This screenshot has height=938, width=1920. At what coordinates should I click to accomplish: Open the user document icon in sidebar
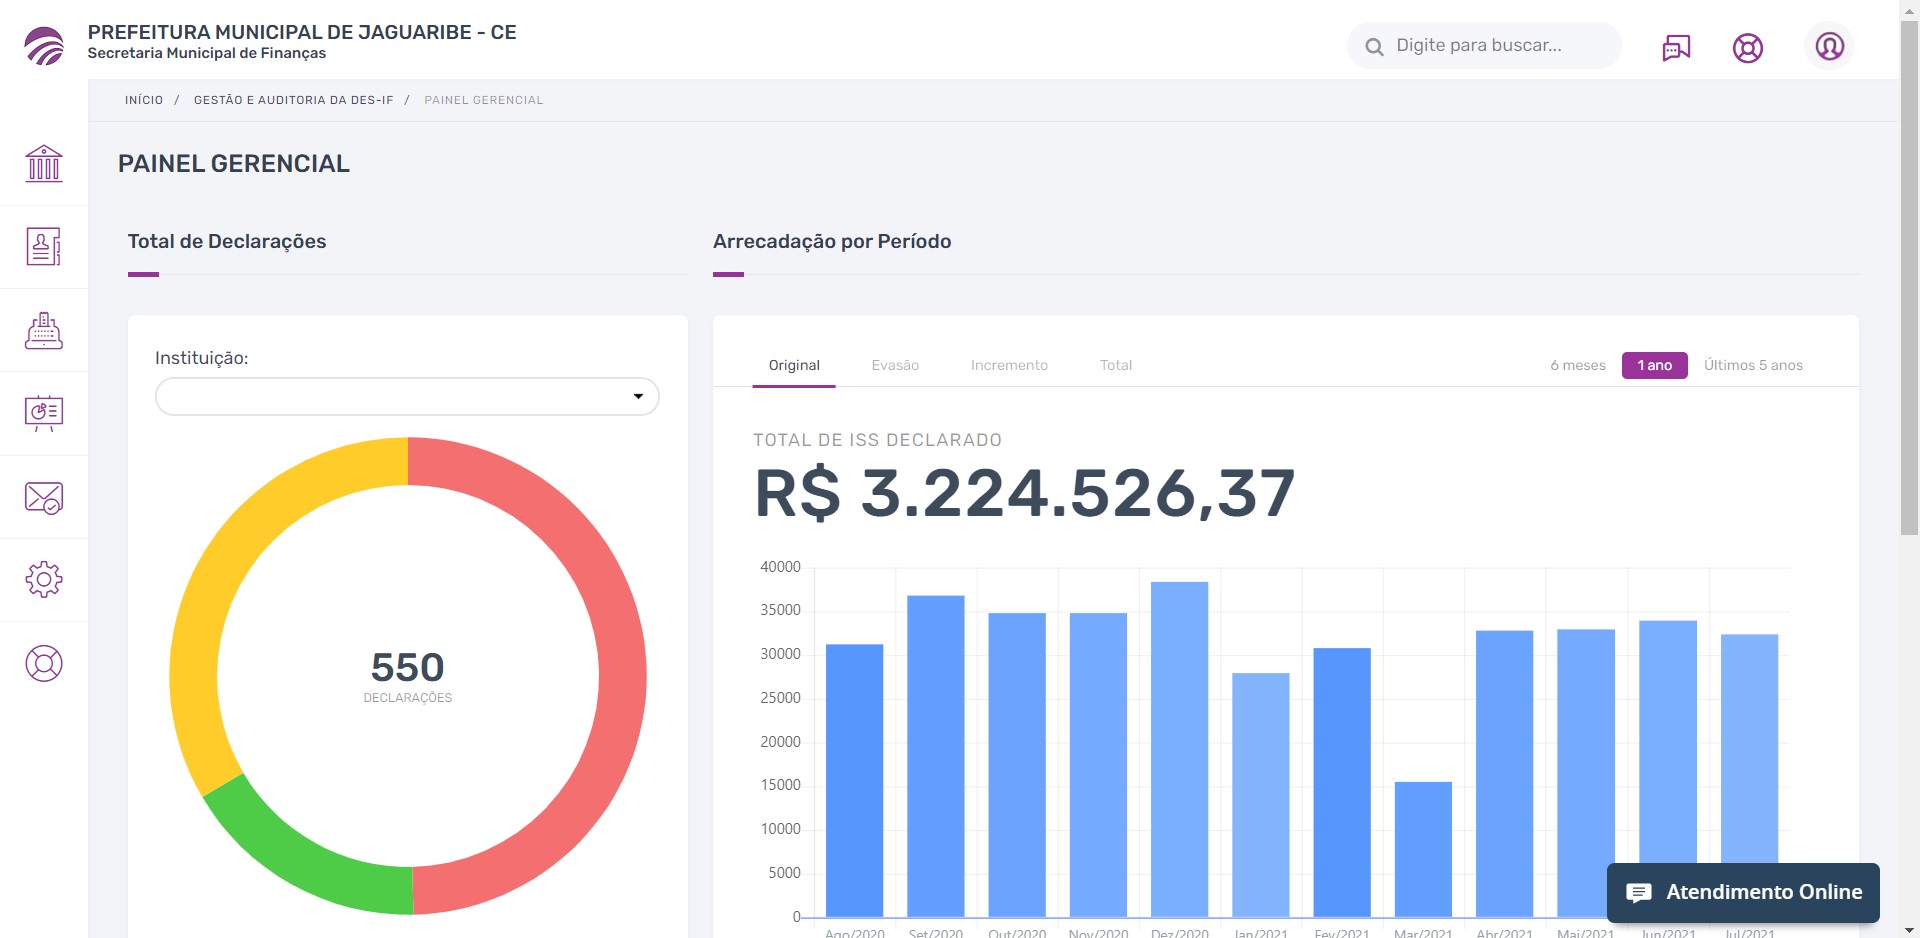[44, 247]
